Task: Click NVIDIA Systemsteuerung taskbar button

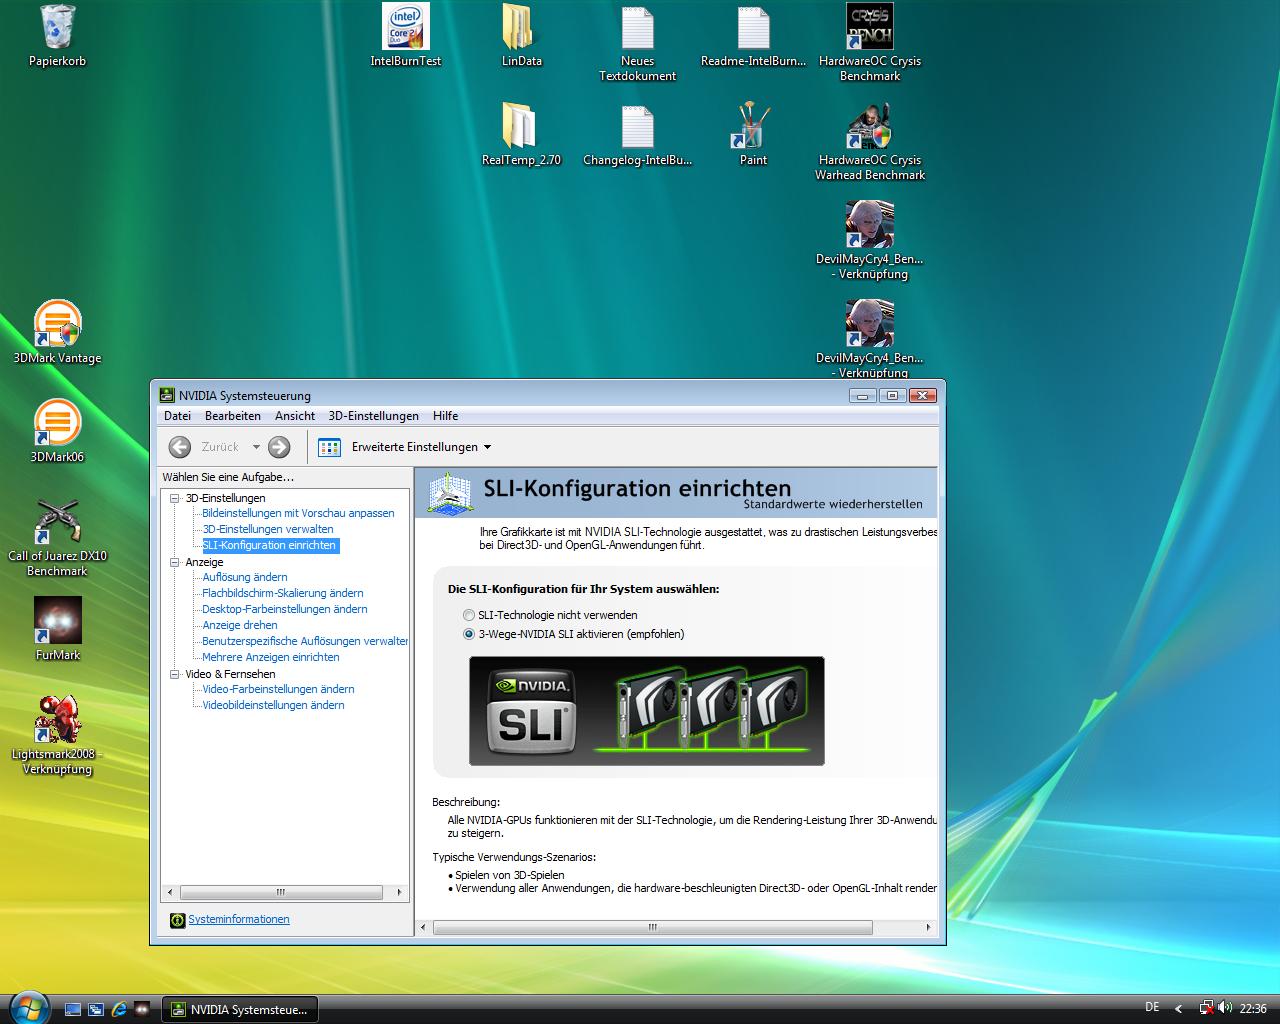Action: 239,1010
